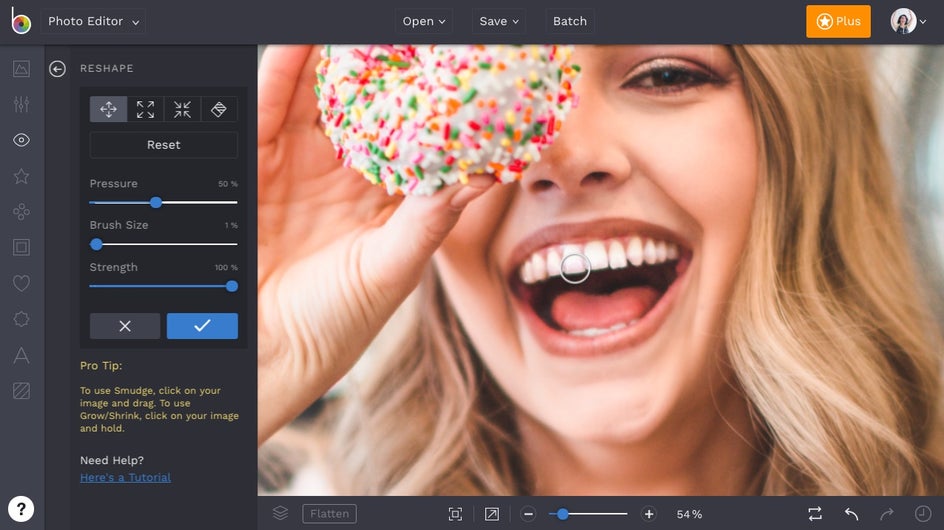944x530 pixels.
Task: Click the Pro Tip heading
Action: [x=101, y=366]
